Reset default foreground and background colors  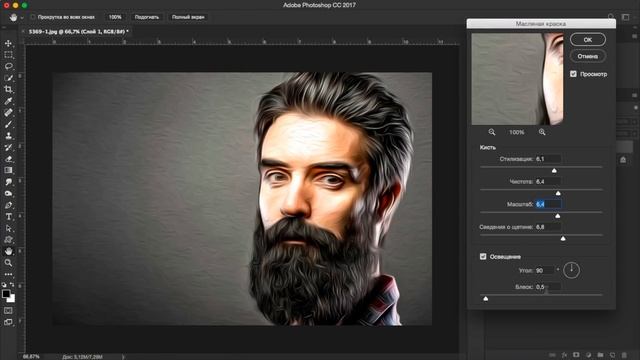[x=4, y=284]
